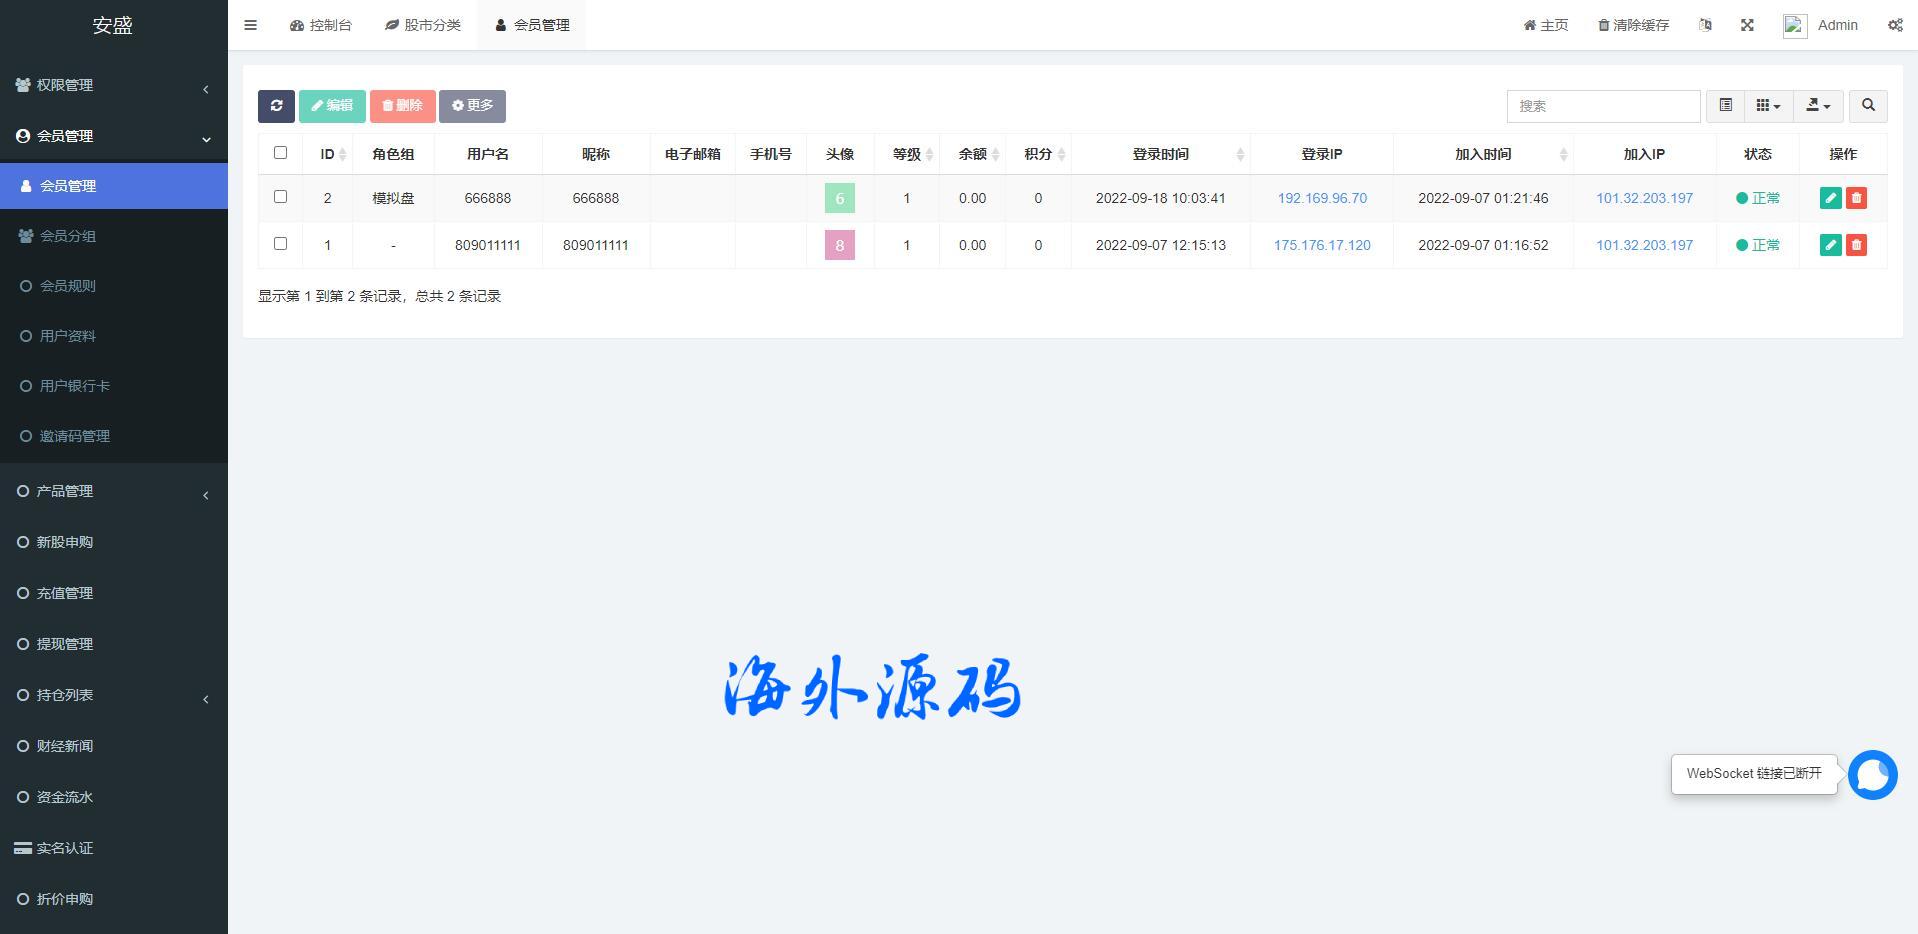1918x934 pixels.
Task: Click the login IP link 192.169.96.70
Action: click(1321, 198)
